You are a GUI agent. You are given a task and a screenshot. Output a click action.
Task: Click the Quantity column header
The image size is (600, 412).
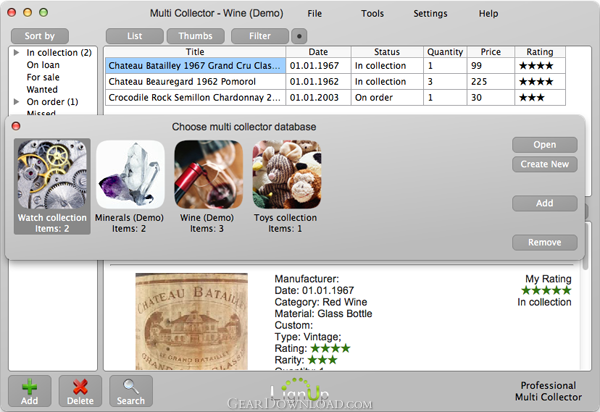[445, 52]
